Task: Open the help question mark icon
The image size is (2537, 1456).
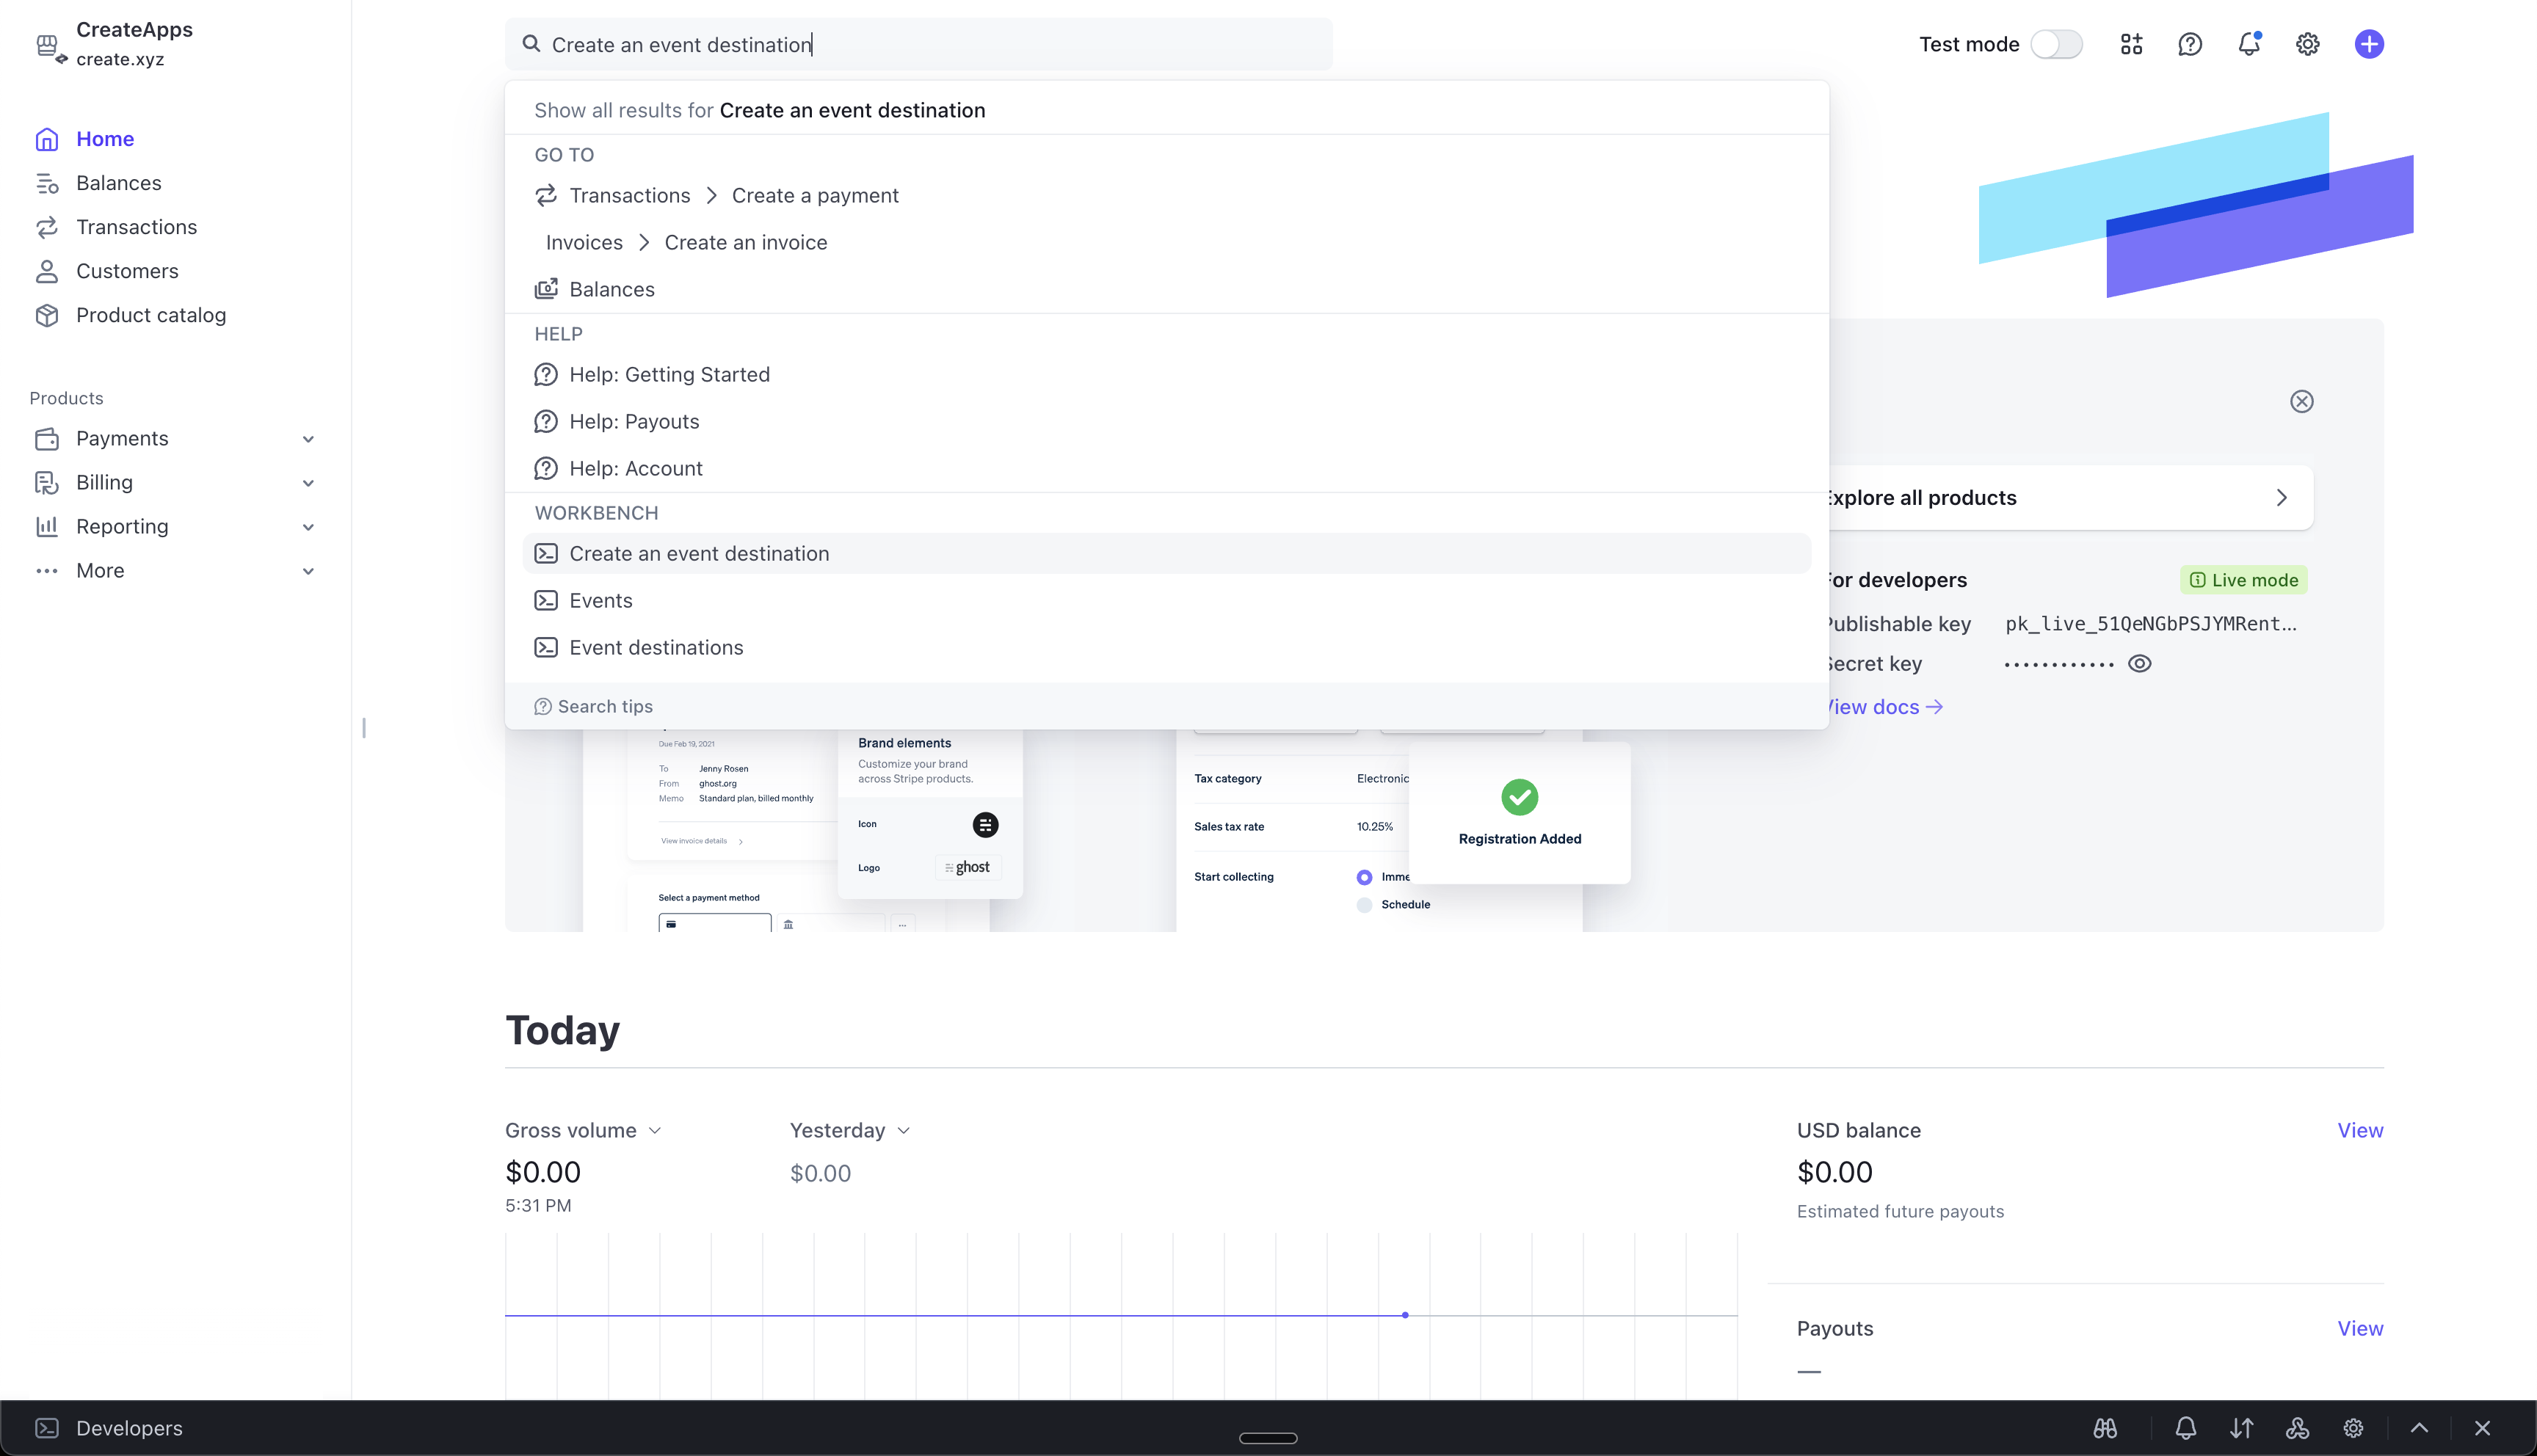Action: coord(2190,44)
